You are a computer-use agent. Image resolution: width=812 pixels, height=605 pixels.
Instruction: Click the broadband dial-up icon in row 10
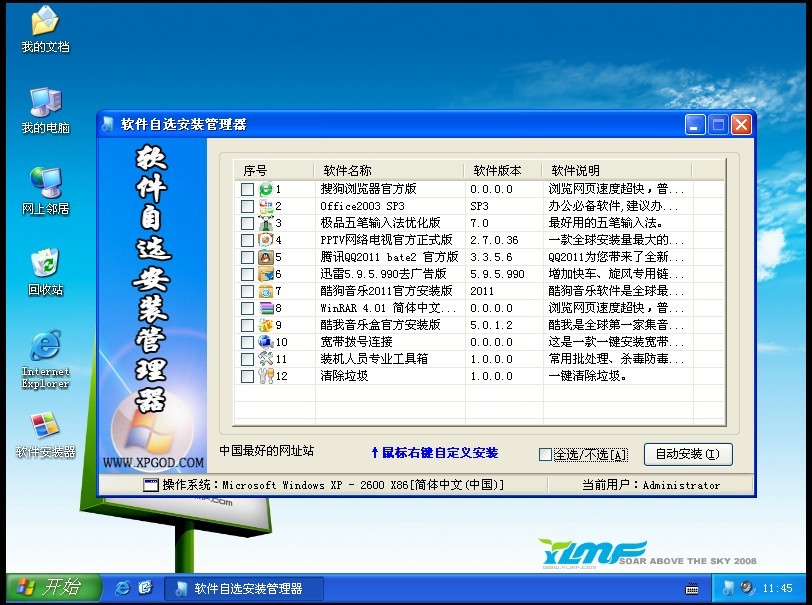(266, 342)
